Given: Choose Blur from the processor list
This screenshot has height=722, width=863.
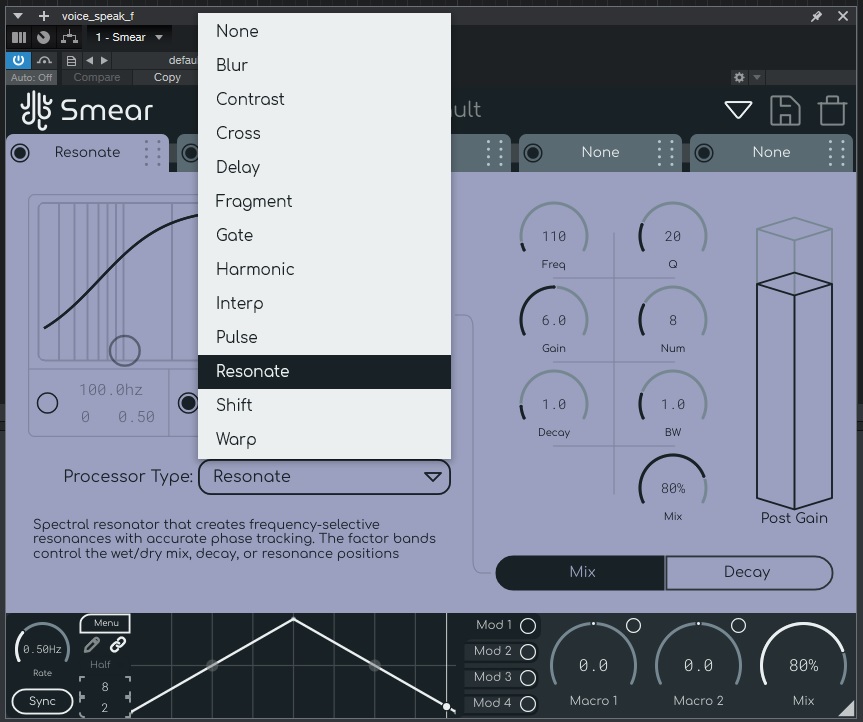Looking at the screenshot, I should pyautogui.click(x=324, y=65).
